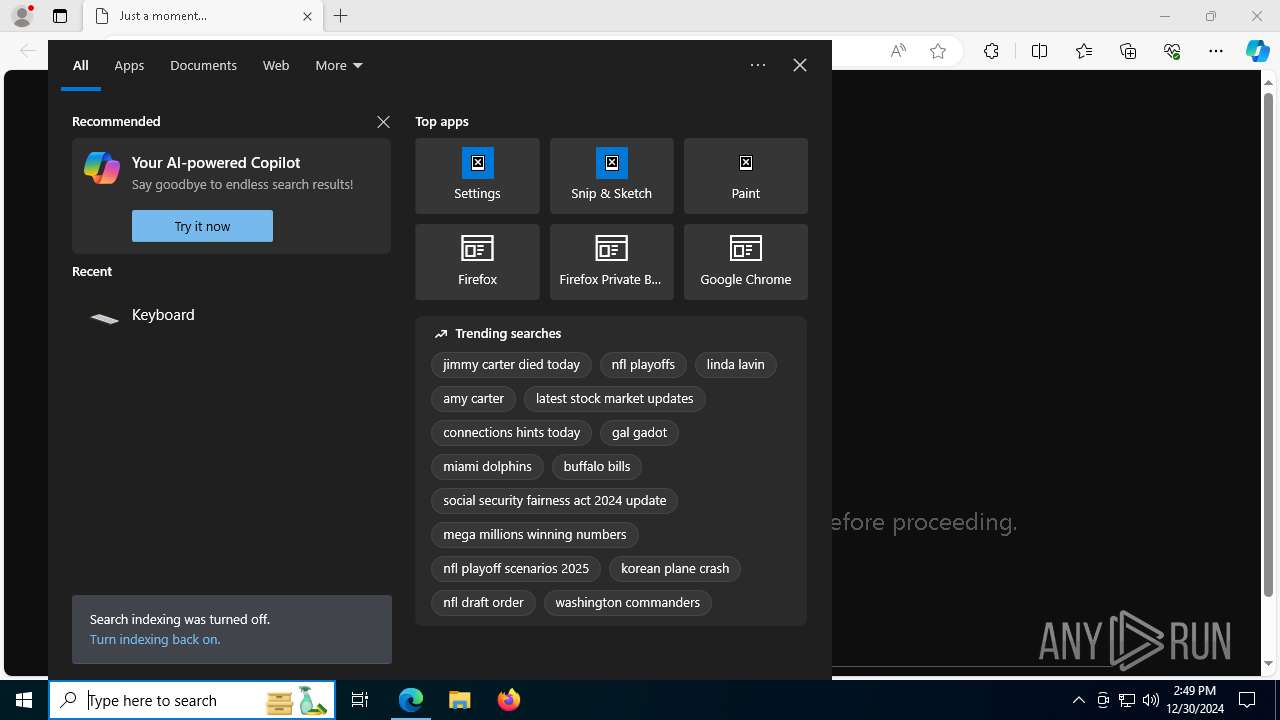The height and width of the screenshot is (720, 1280).
Task: Launch Snip & Sketch from top apps
Action: 611,176
